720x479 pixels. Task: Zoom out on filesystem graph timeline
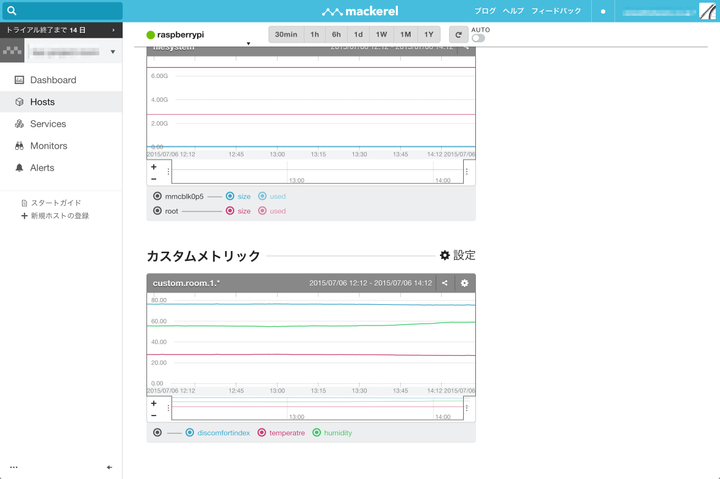pos(154,179)
